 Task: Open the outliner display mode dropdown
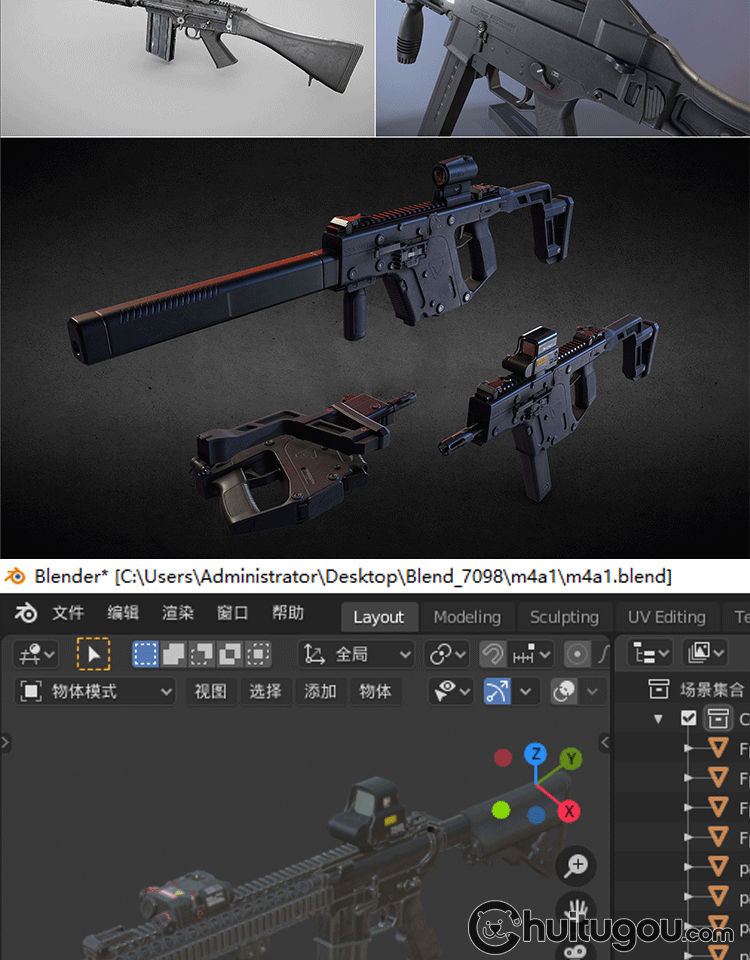tap(705, 653)
